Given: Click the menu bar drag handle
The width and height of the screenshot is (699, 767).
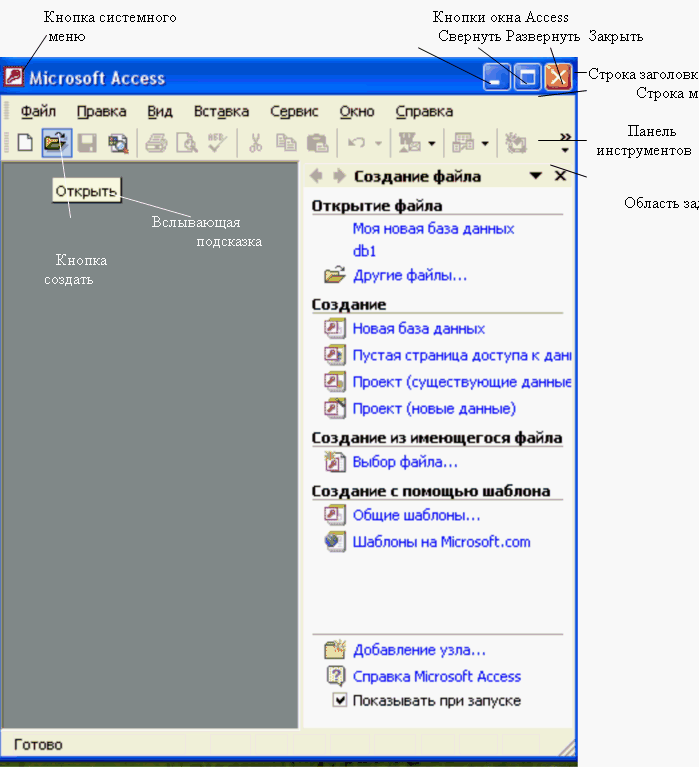Looking at the screenshot, I should (x=6, y=110).
